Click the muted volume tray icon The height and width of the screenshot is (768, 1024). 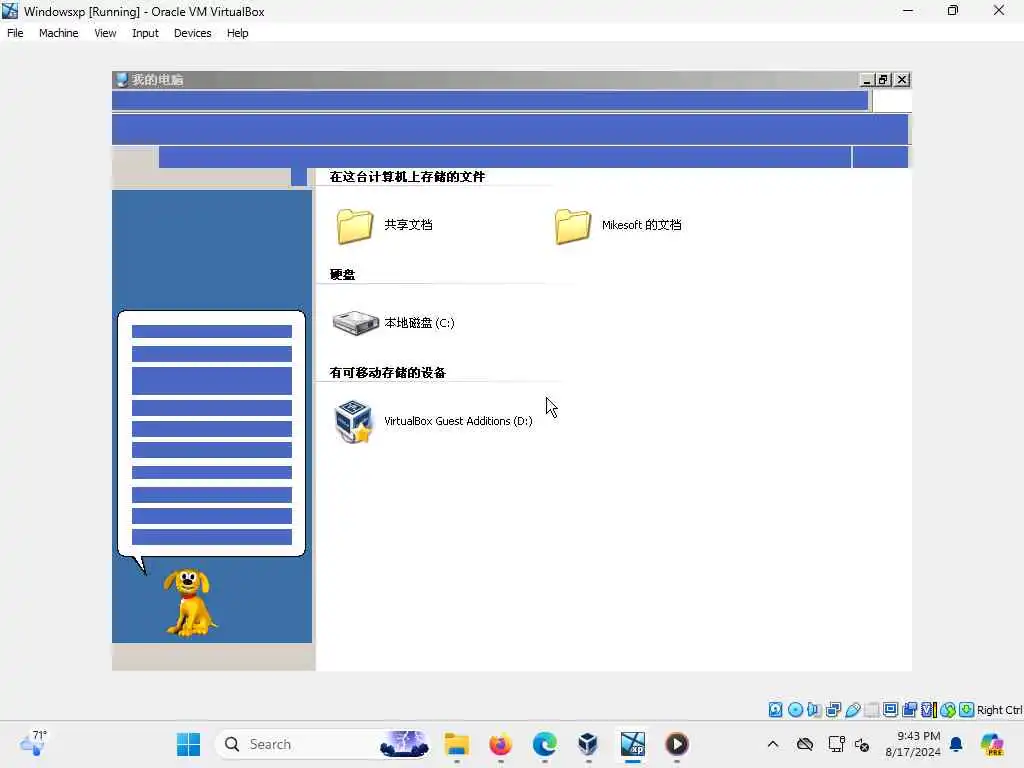[862, 744]
